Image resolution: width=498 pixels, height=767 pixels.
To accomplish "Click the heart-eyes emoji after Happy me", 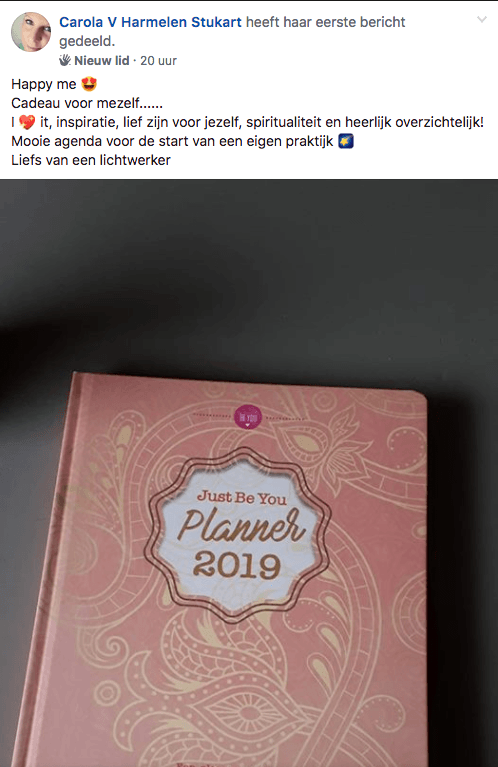I will (x=89, y=84).
